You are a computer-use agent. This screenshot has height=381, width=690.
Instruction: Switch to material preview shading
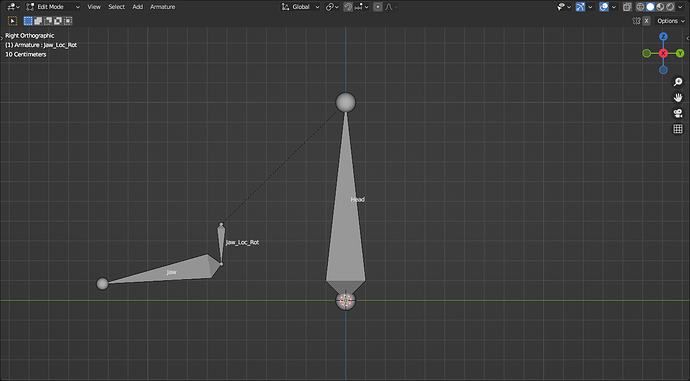click(x=660, y=7)
